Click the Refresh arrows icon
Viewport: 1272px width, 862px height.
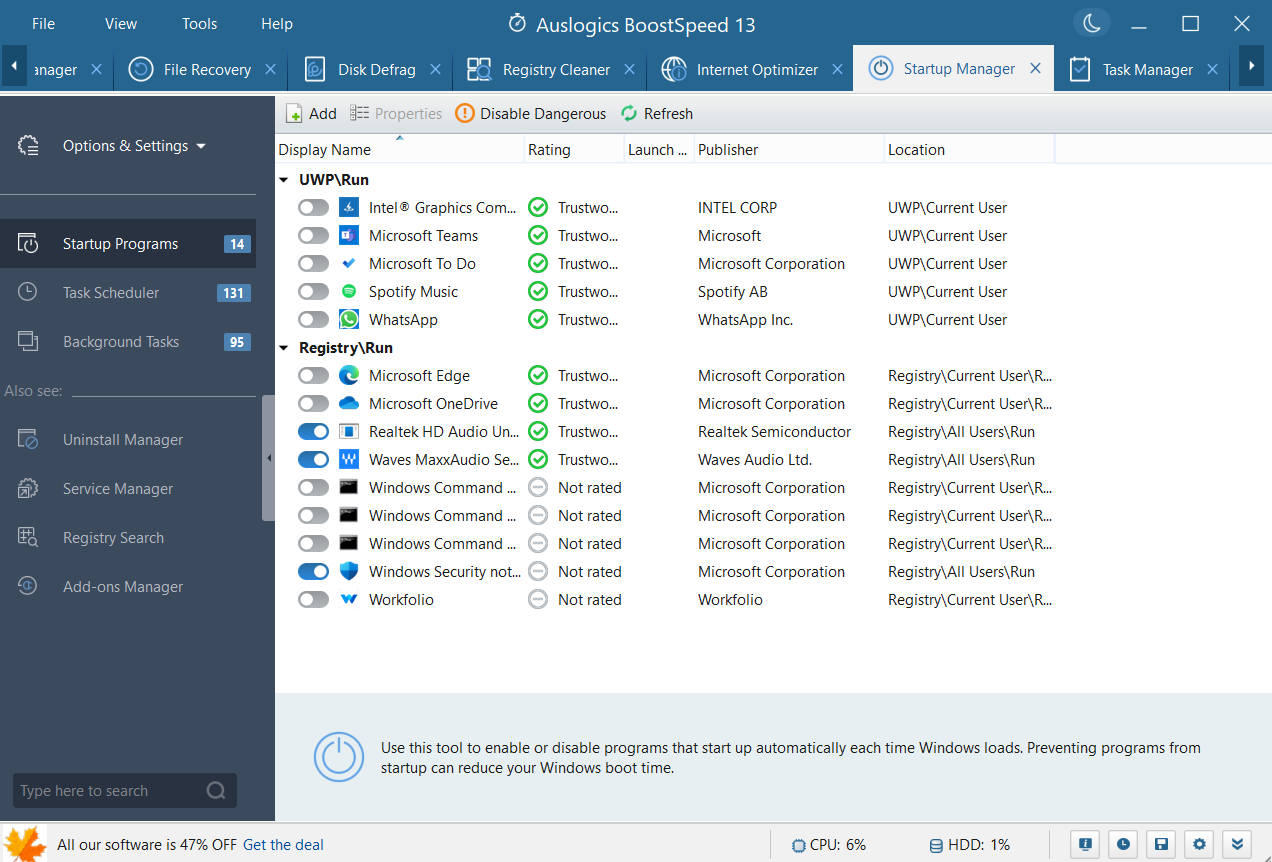pos(629,113)
